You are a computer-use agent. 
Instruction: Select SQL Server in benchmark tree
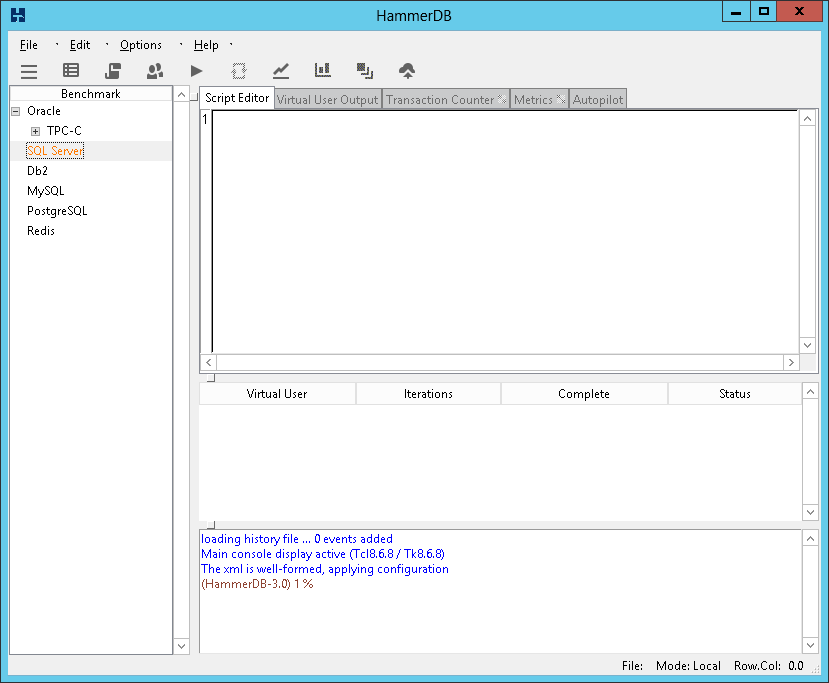tap(55, 151)
